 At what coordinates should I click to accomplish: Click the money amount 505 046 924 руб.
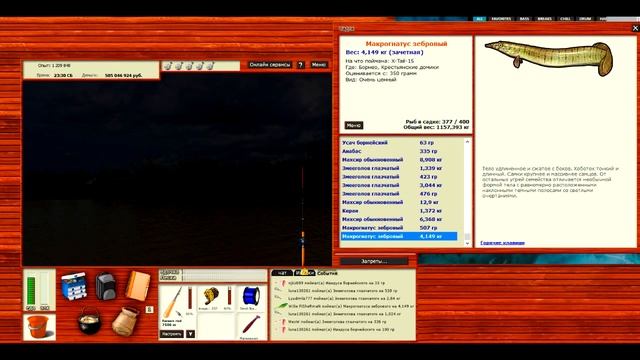click(123, 76)
